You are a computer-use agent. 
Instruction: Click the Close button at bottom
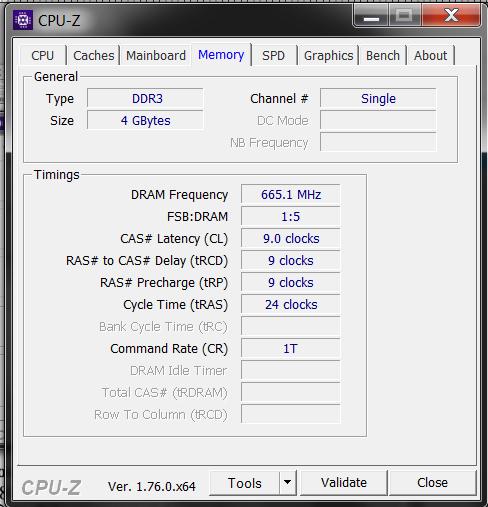432,483
